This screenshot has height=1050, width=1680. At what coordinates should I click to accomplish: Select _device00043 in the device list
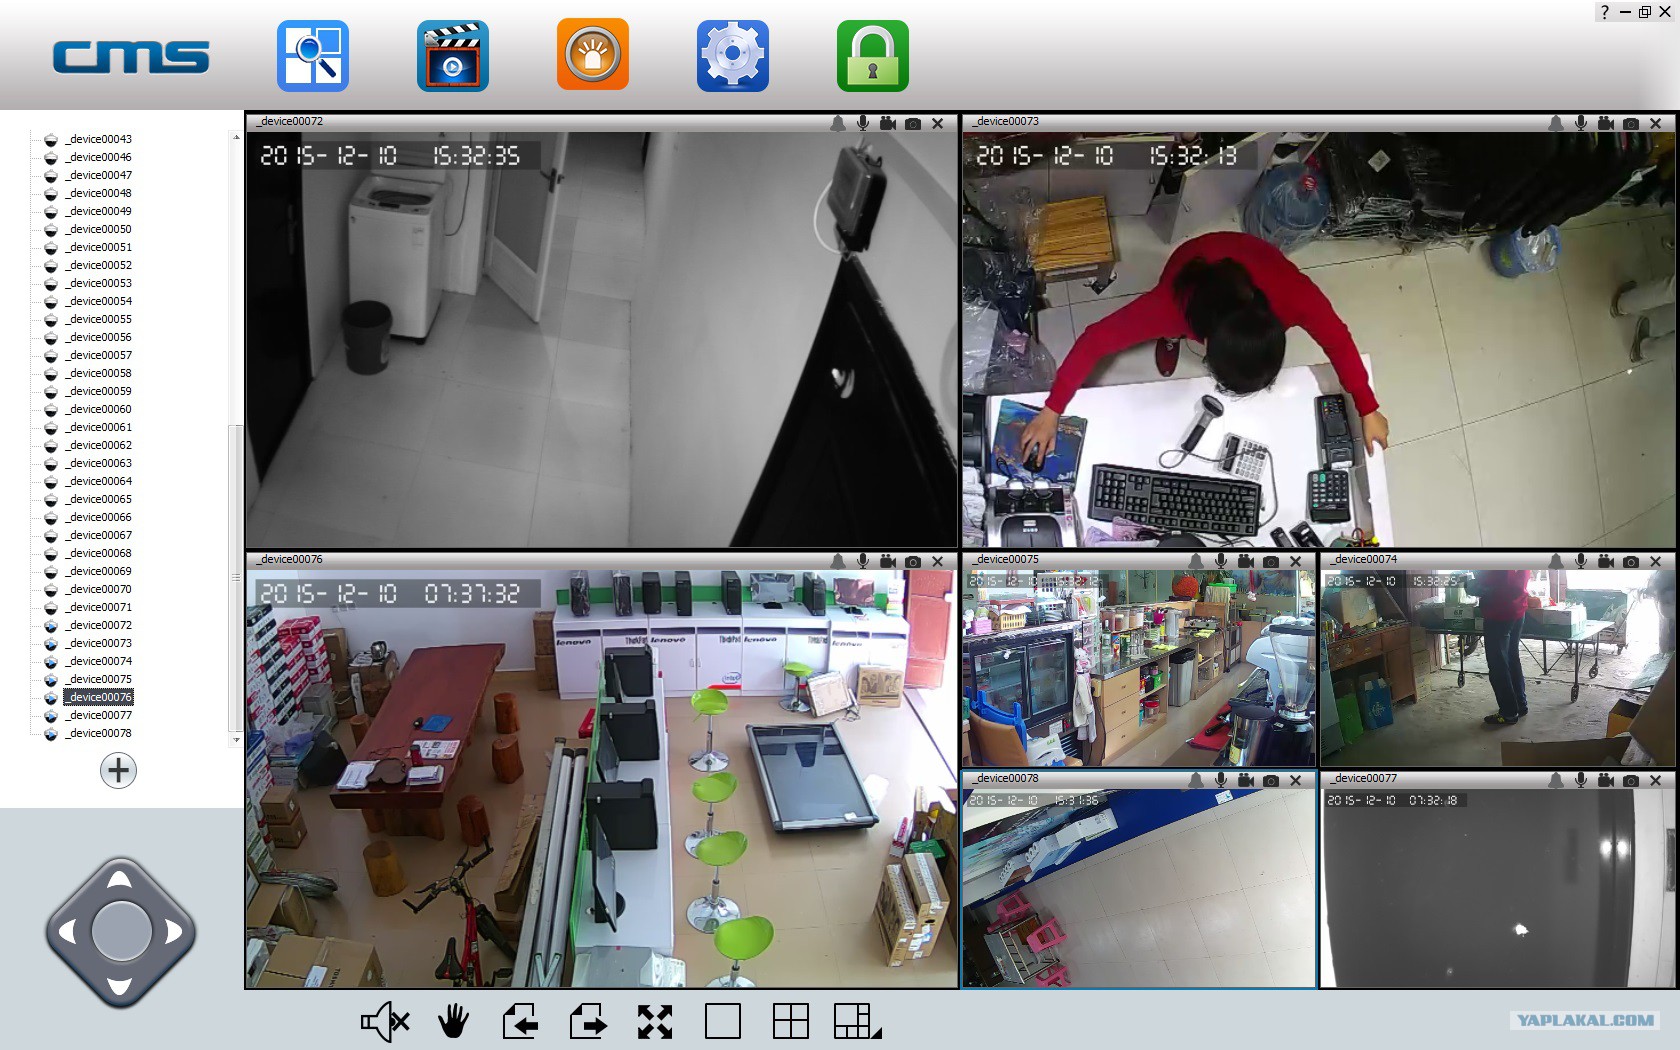click(100, 139)
